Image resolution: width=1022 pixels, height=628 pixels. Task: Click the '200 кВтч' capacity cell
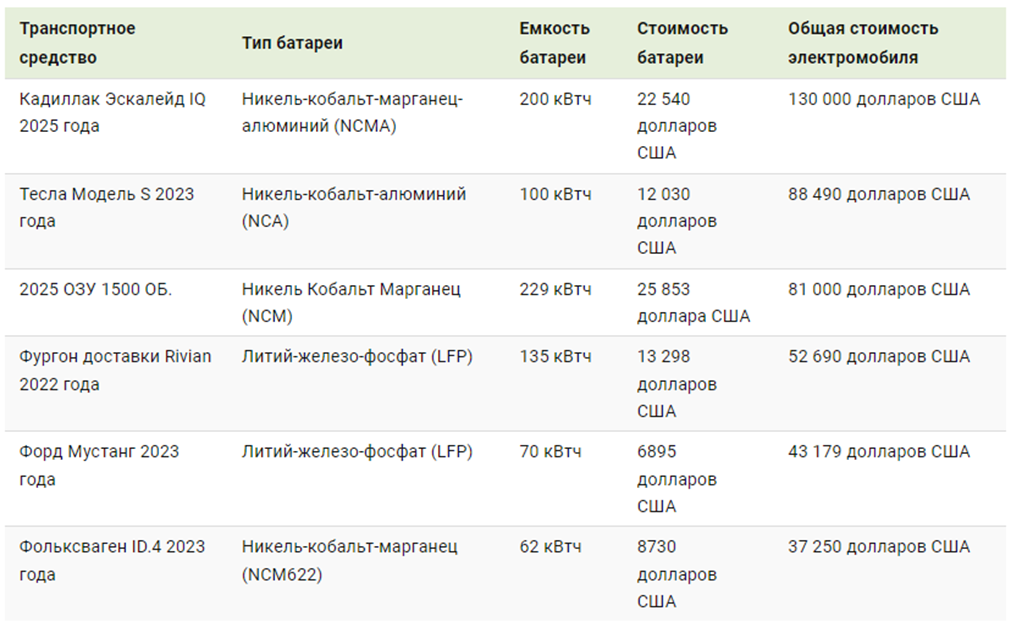555,99
